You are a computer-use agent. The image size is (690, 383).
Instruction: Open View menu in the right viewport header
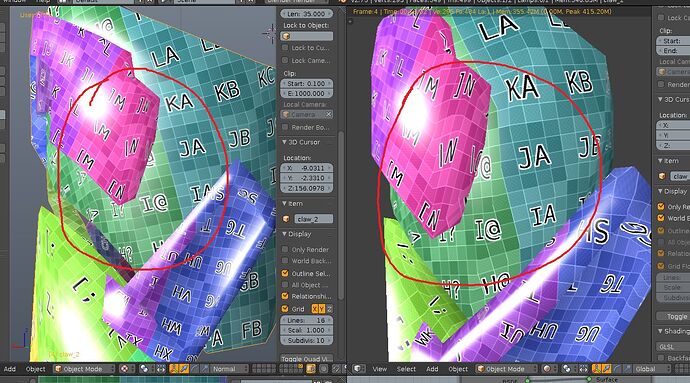tap(380, 369)
